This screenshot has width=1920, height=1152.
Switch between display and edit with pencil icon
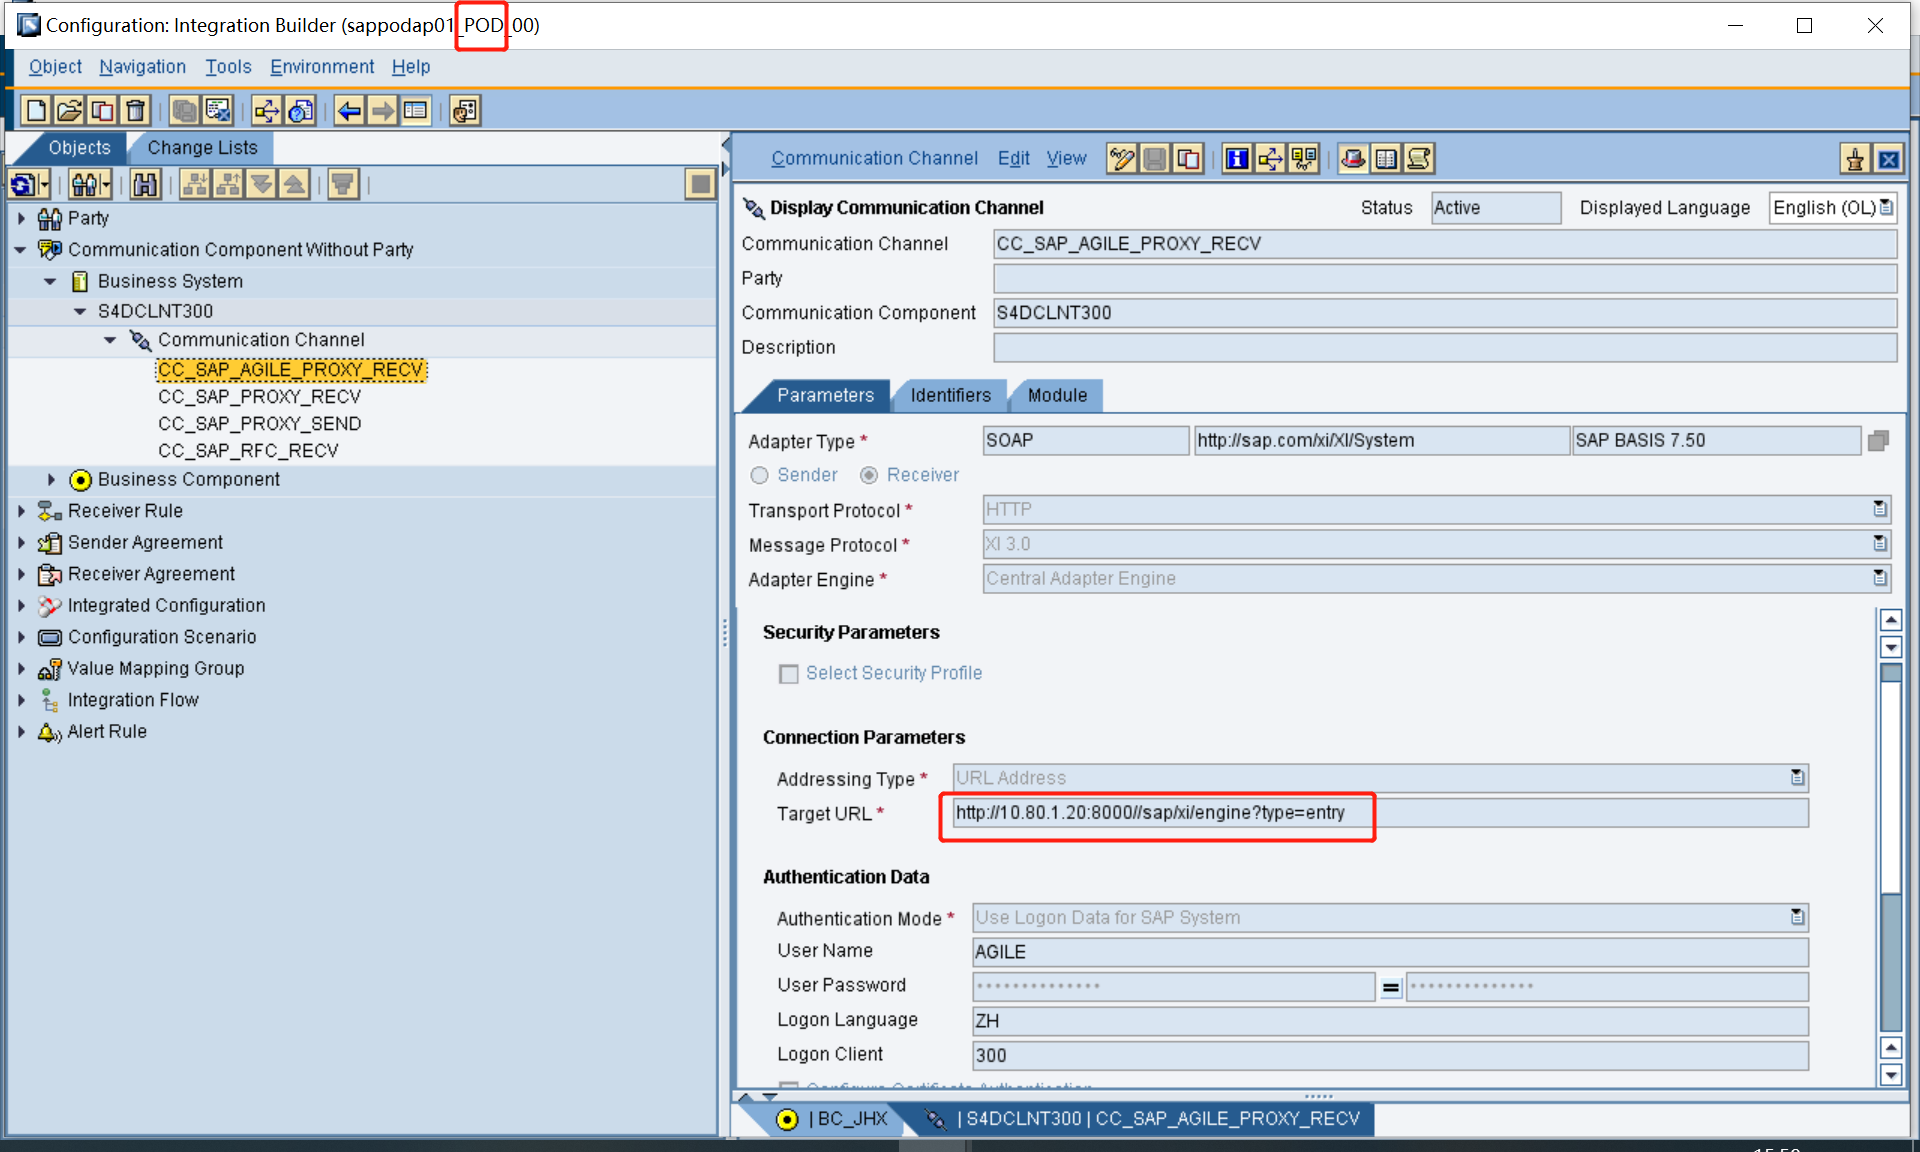pyautogui.click(x=1122, y=159)
